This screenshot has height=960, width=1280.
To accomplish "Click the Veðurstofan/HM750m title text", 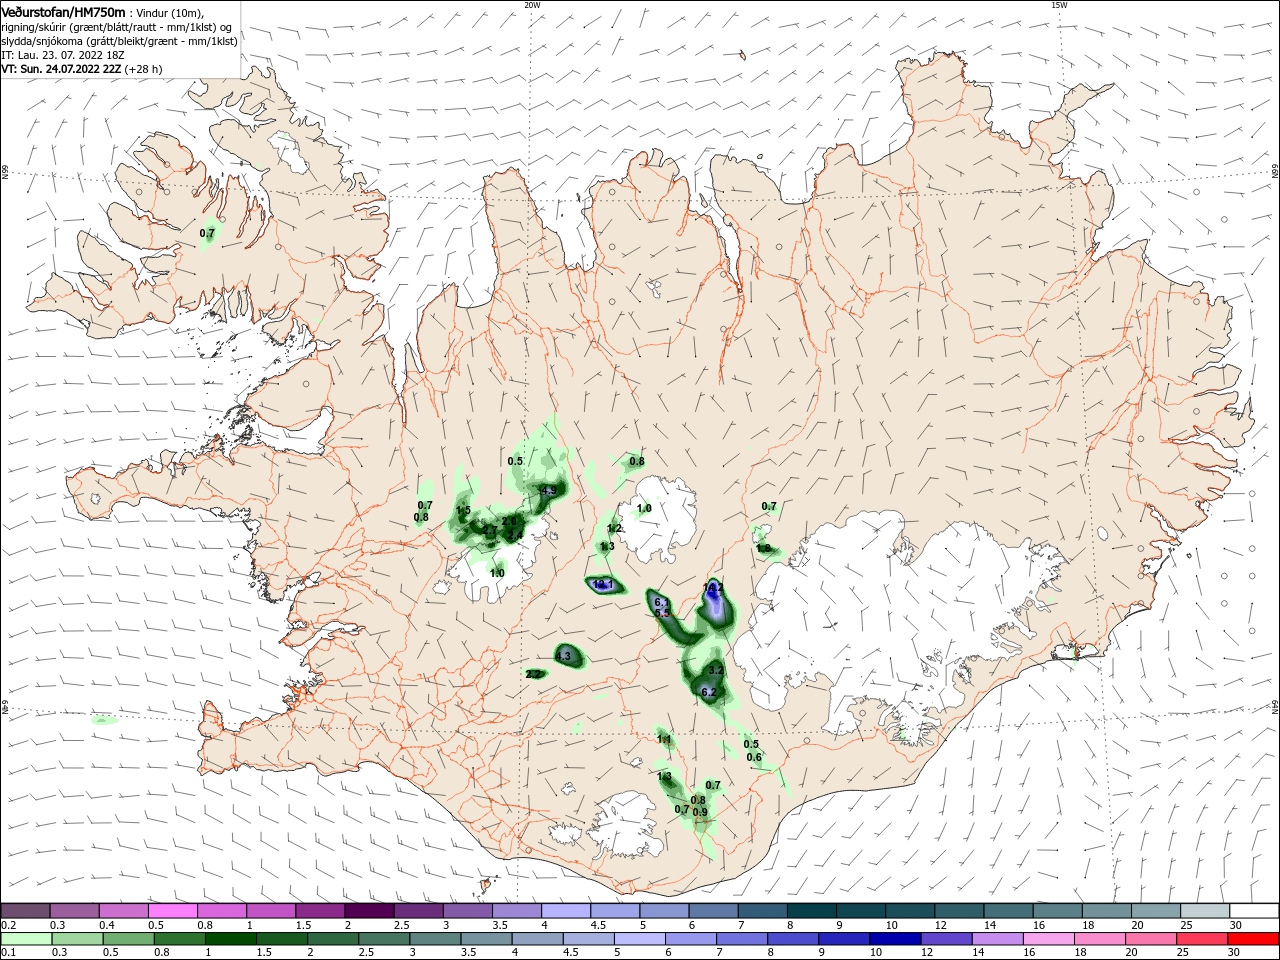I will click(63, 11).
